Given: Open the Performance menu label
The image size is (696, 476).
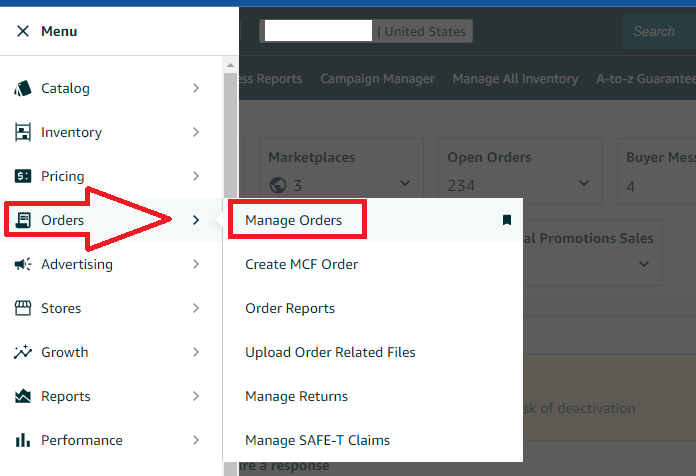Looking at the screenshot, I should coord(82,440).
